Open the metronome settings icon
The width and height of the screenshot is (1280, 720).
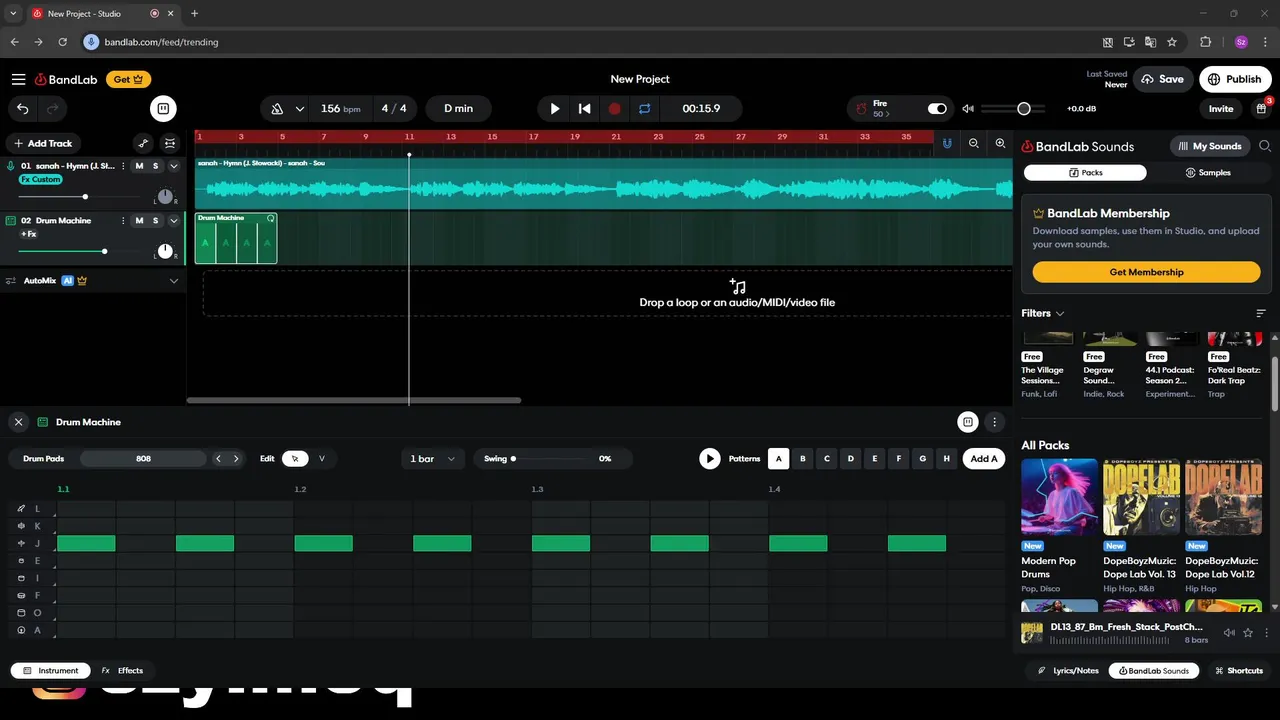coord(277,108)
